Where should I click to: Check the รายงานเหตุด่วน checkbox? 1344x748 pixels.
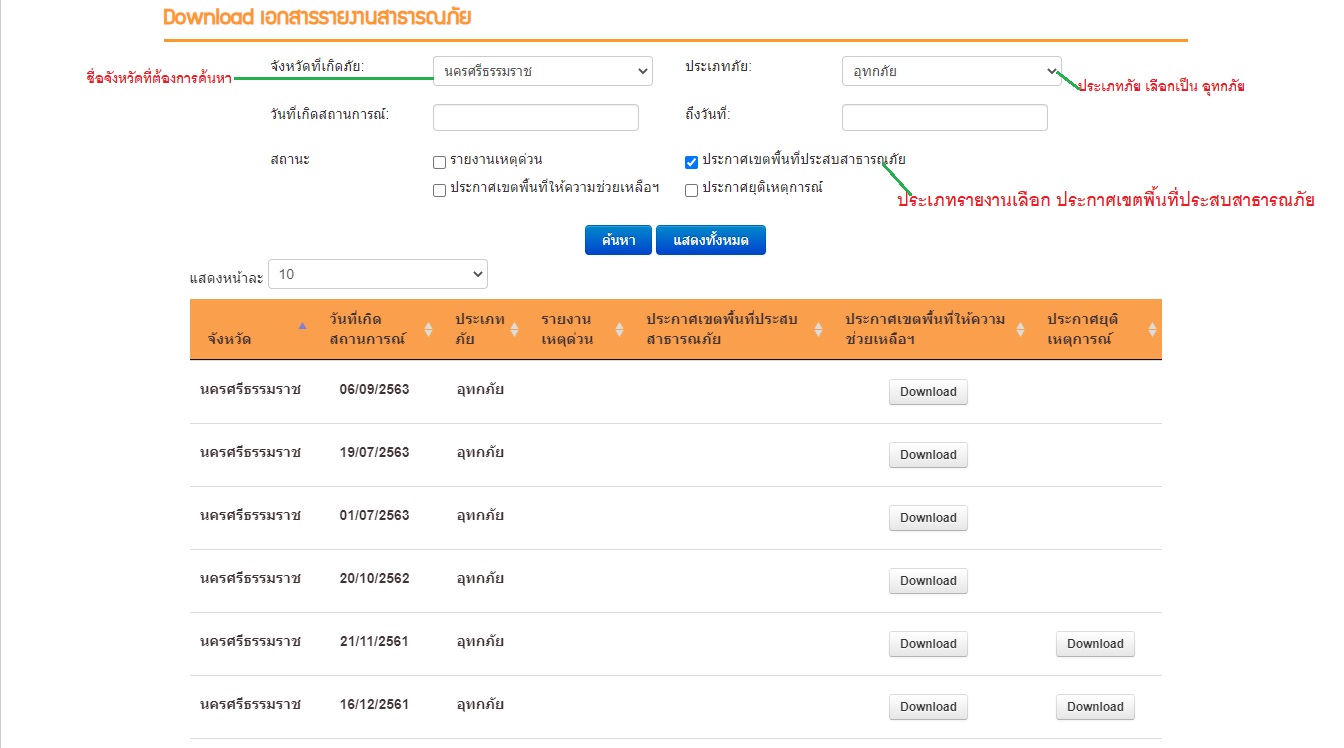coord(439,162)
